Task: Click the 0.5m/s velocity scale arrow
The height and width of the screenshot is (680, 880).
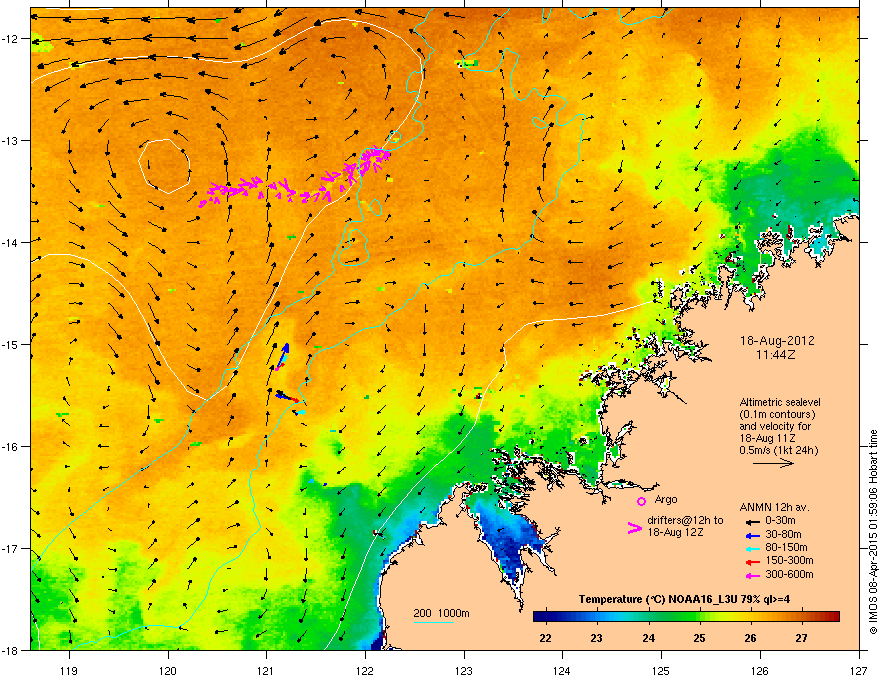Action: 773,463
